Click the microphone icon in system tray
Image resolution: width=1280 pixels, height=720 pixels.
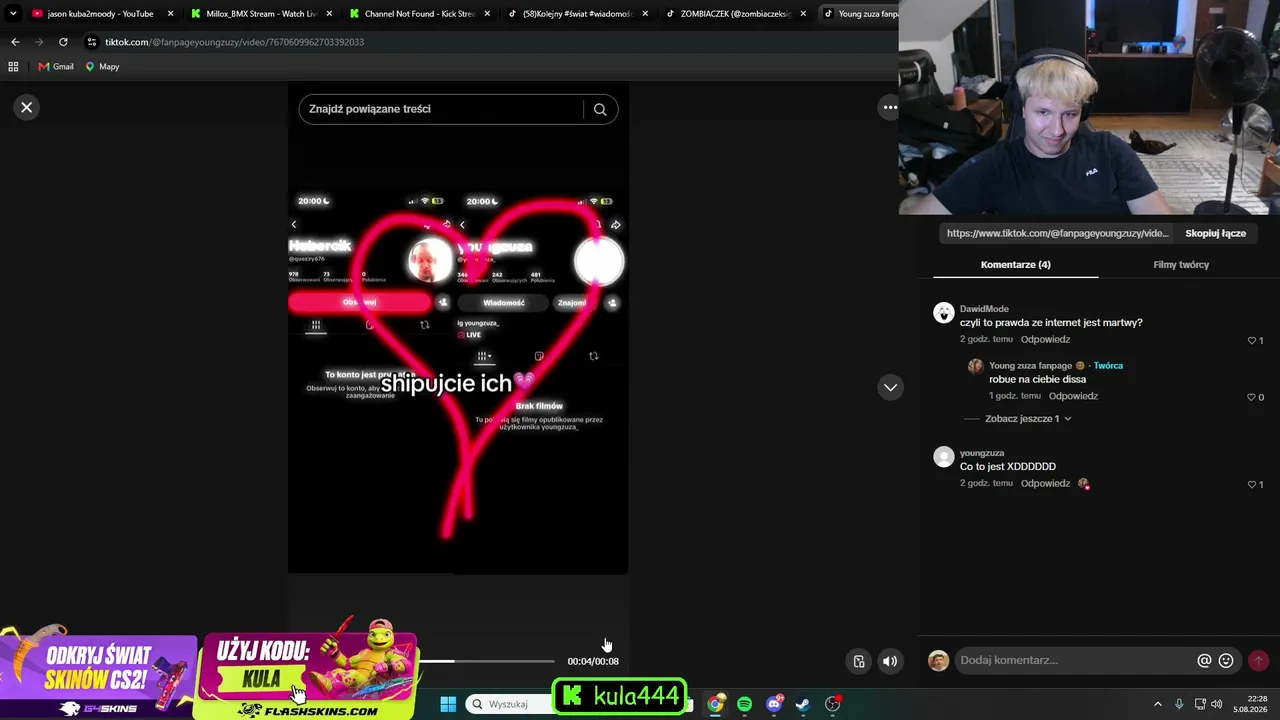tap(1179, 704)
